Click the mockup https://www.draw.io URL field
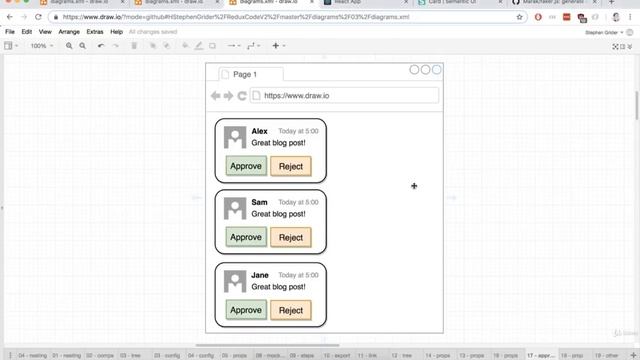The image size is (640, 360). click(344, 96)
